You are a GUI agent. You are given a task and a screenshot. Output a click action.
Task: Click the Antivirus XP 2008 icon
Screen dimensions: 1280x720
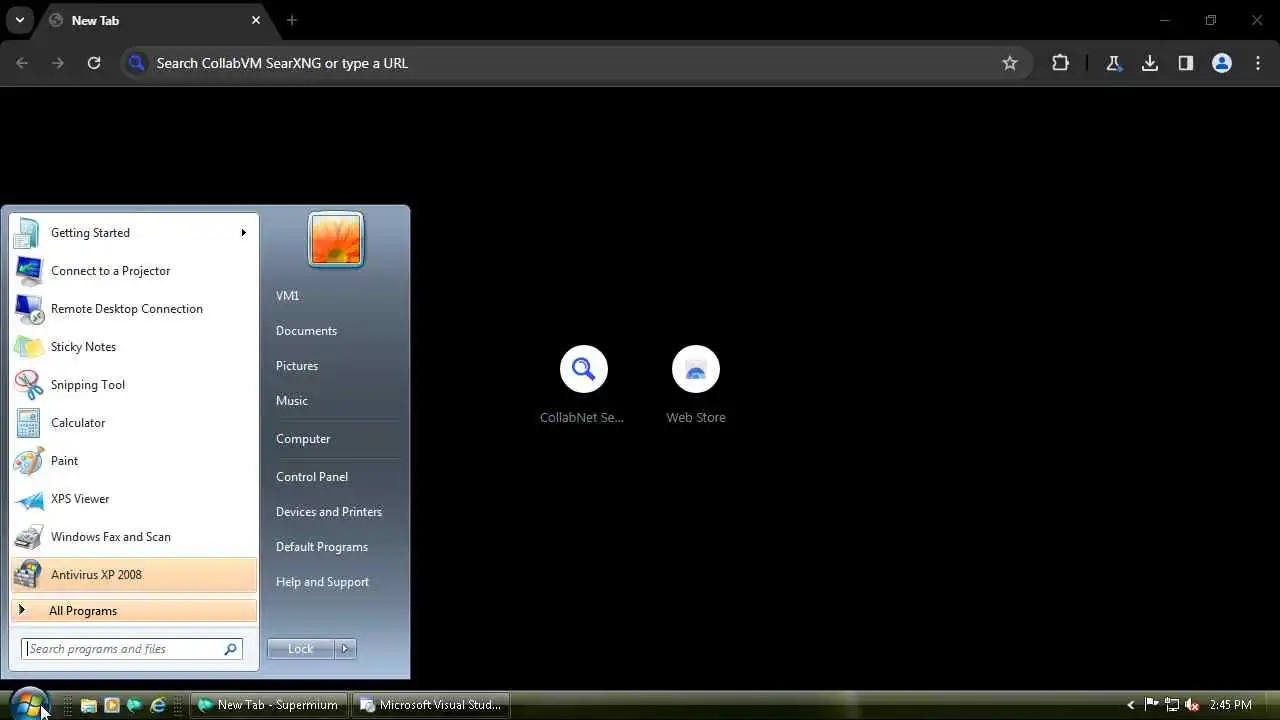(29, 575)
